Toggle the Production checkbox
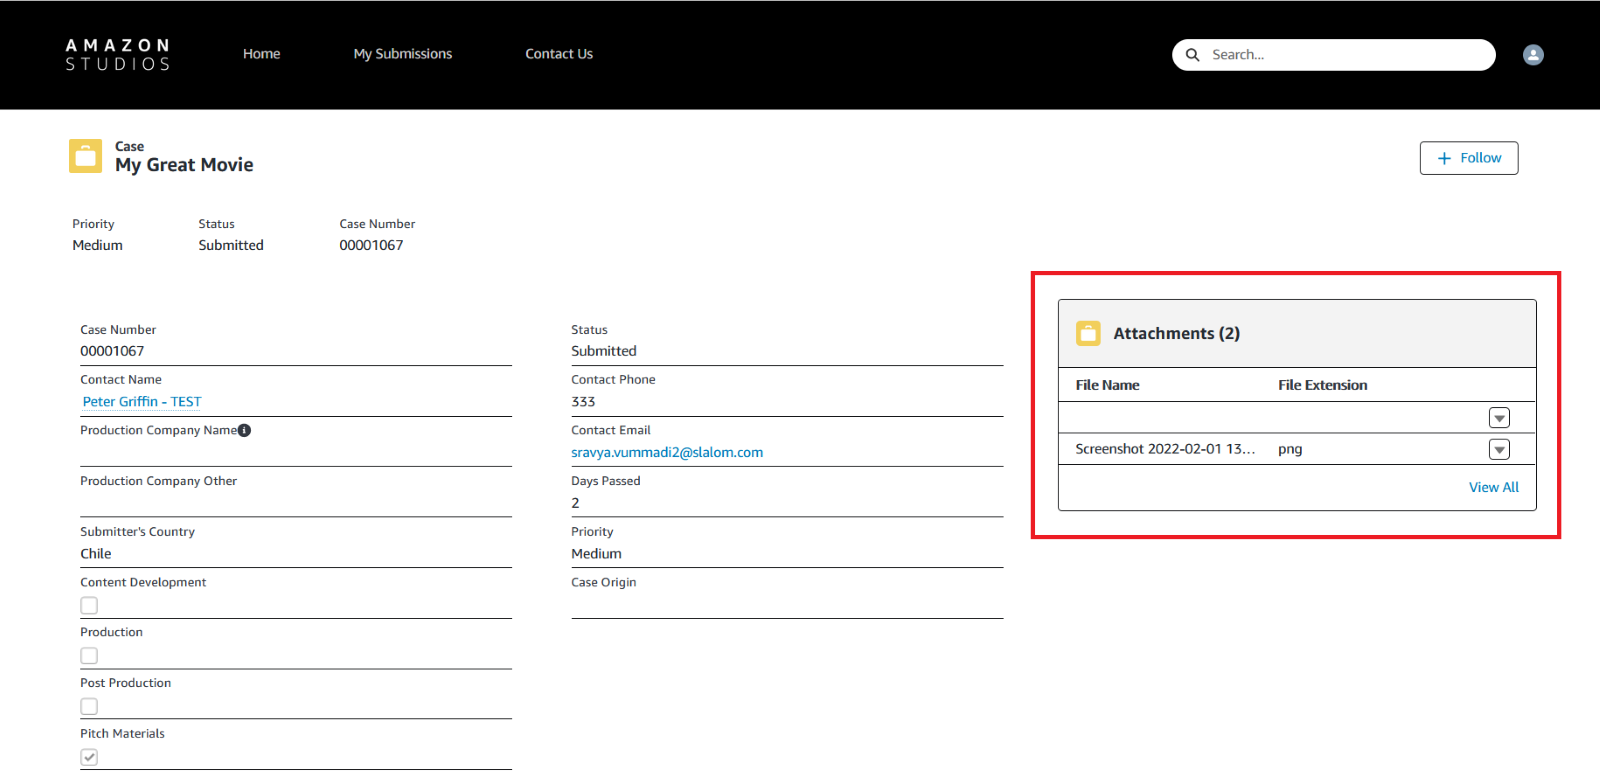Viewport: 1600px width, 778px height. [x=89, y=656]
